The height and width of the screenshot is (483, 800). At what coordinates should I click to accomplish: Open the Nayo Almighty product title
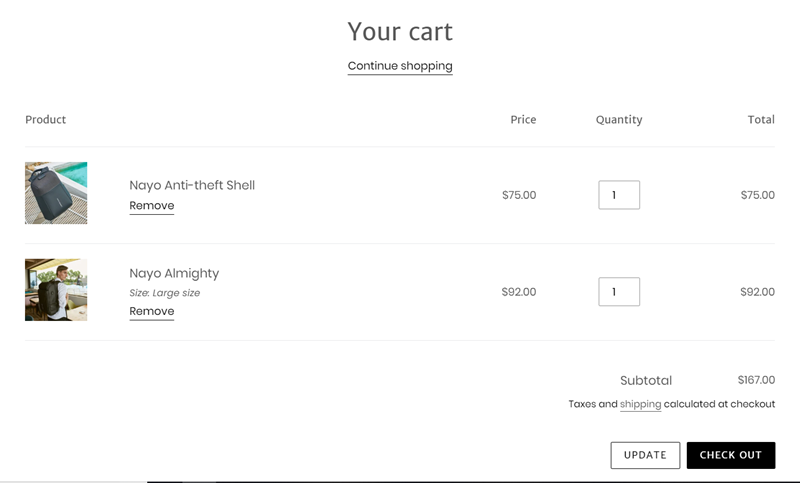174,273
